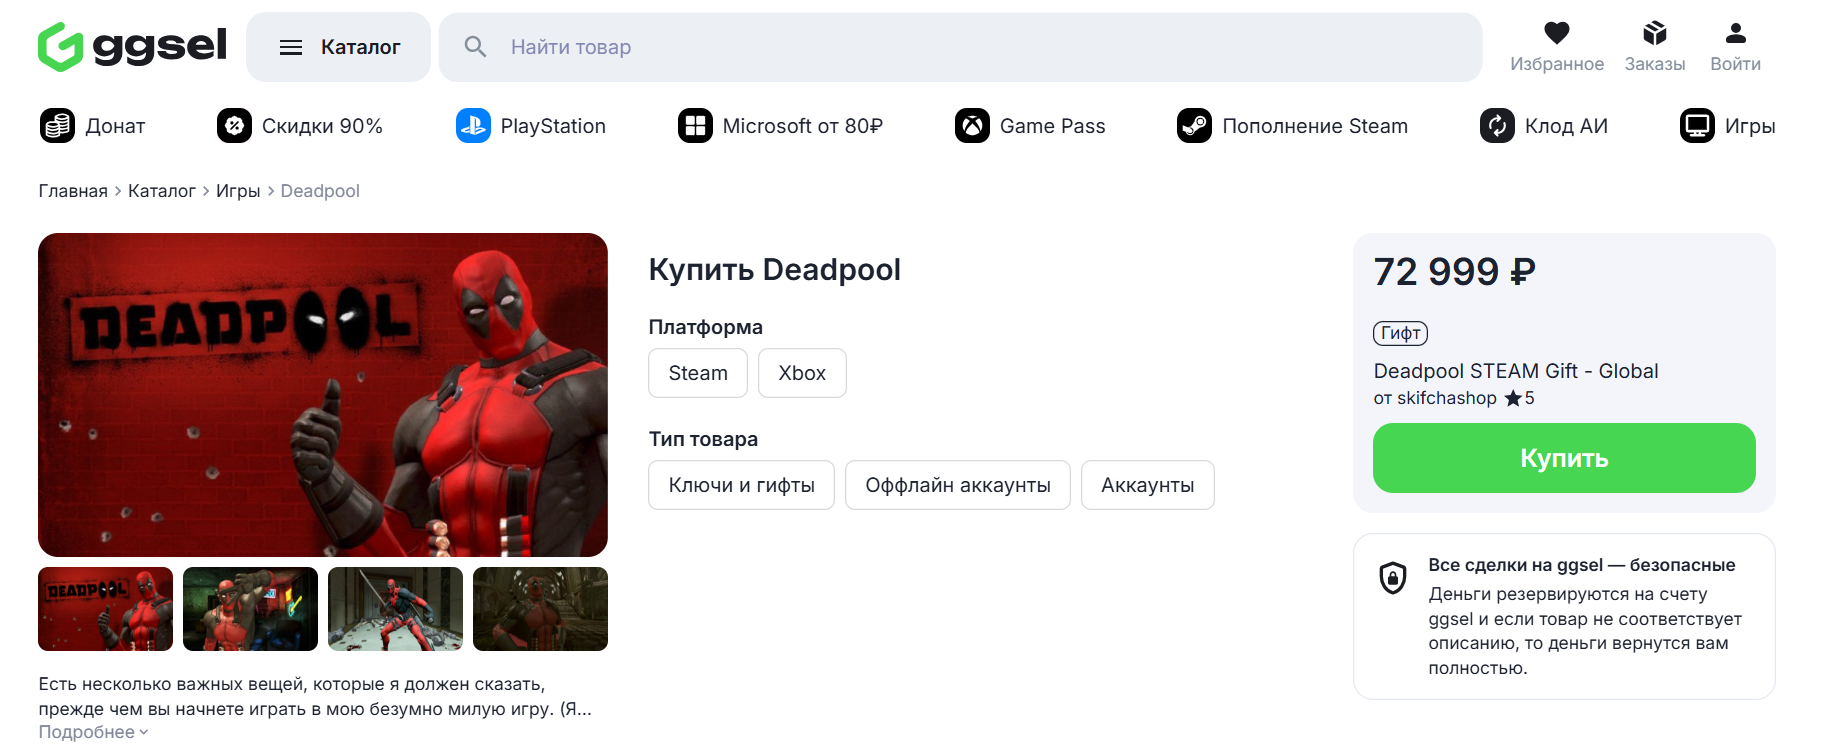Go to Игры breadcrumb link
The width and height of the screenshot is (1824, 750).
coord(238,191)
